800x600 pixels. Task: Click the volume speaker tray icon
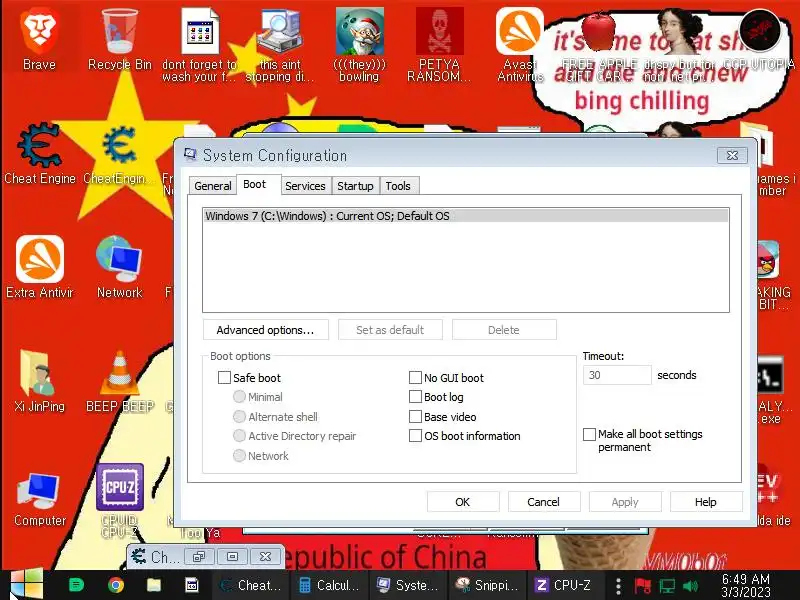tap(691, 586)
